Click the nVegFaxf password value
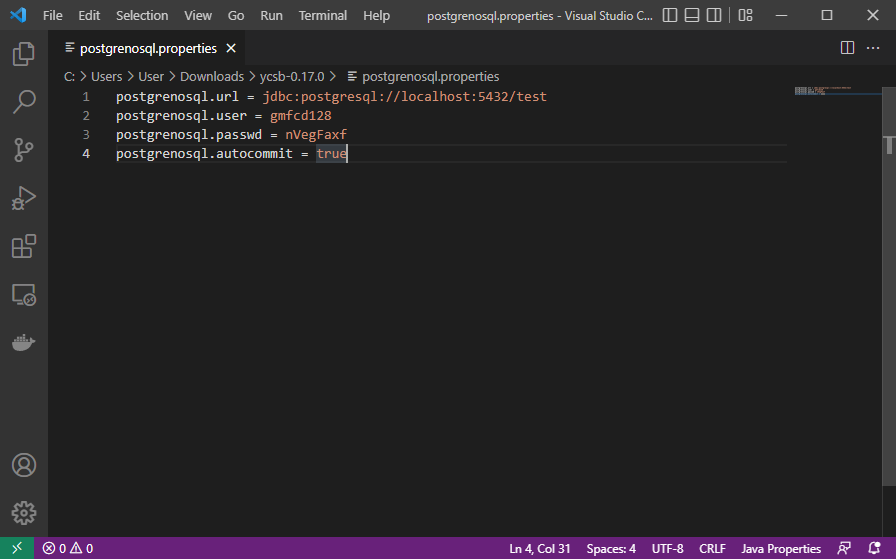 coord(316,134)
